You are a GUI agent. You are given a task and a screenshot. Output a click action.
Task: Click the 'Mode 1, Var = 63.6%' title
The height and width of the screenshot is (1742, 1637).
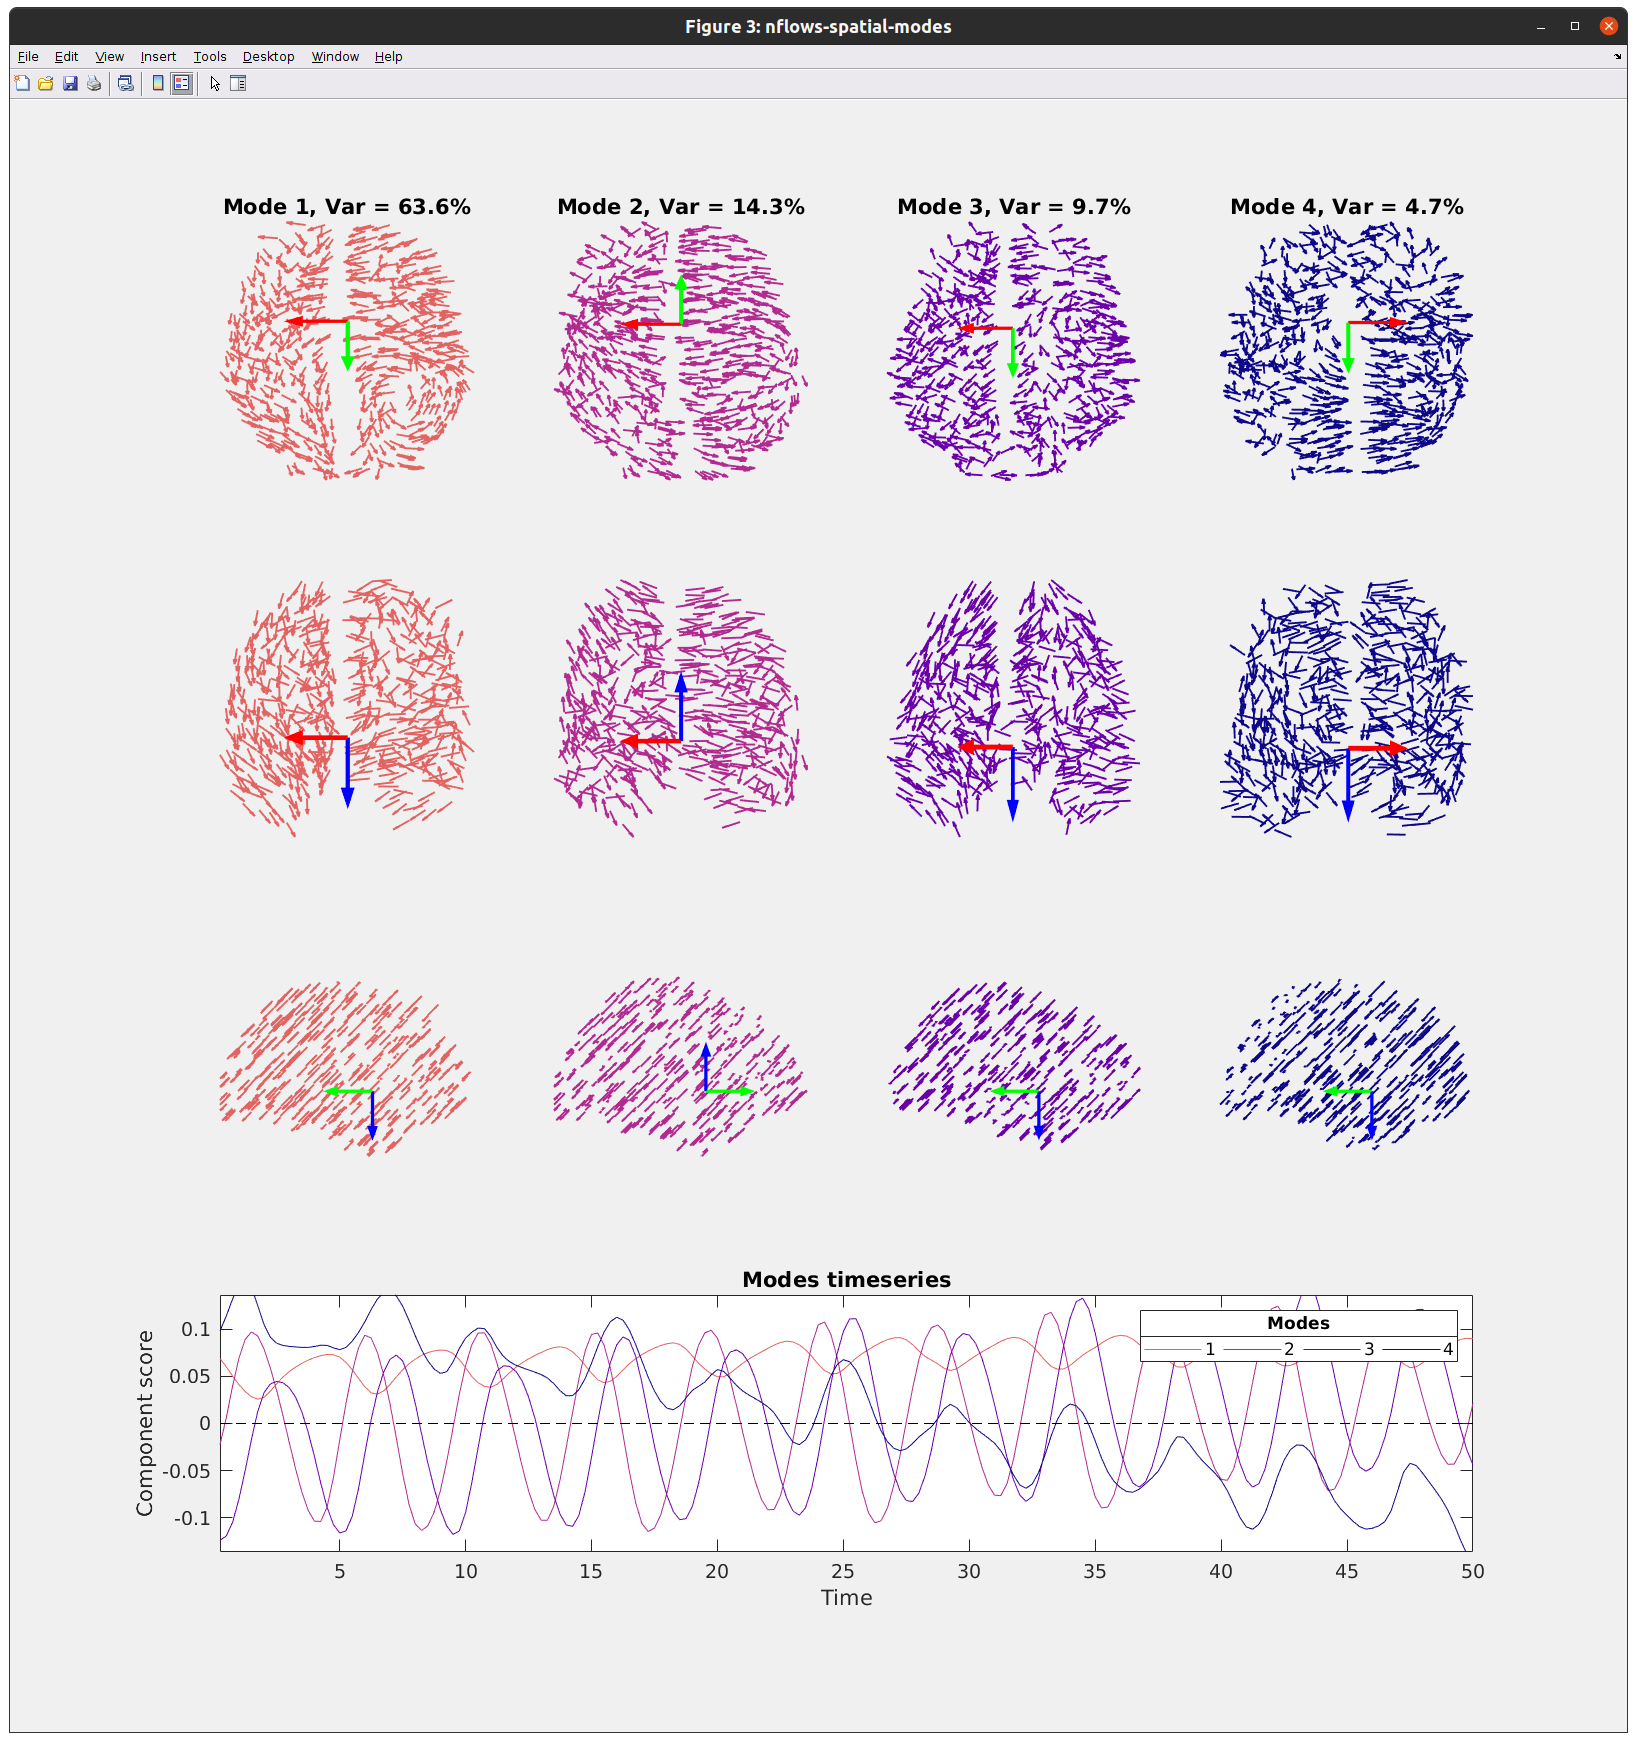(x=346, y=207)
